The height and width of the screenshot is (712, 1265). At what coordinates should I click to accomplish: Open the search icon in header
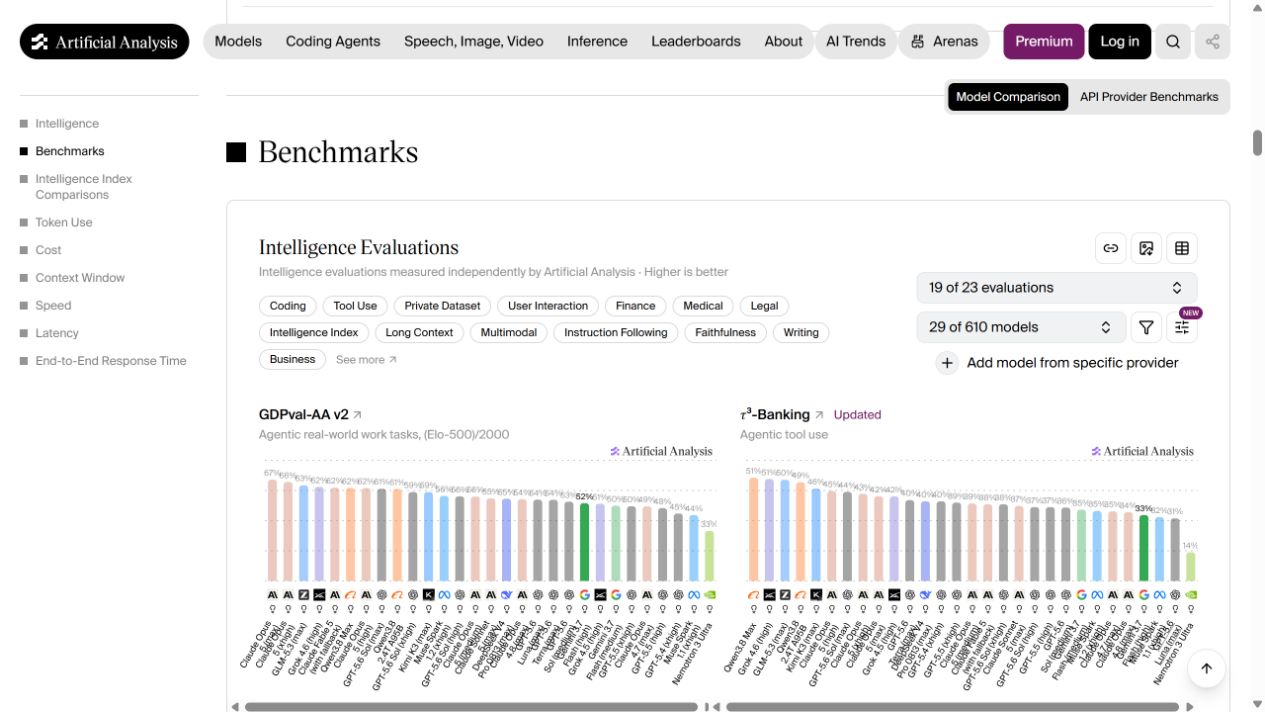(1173, 42)
